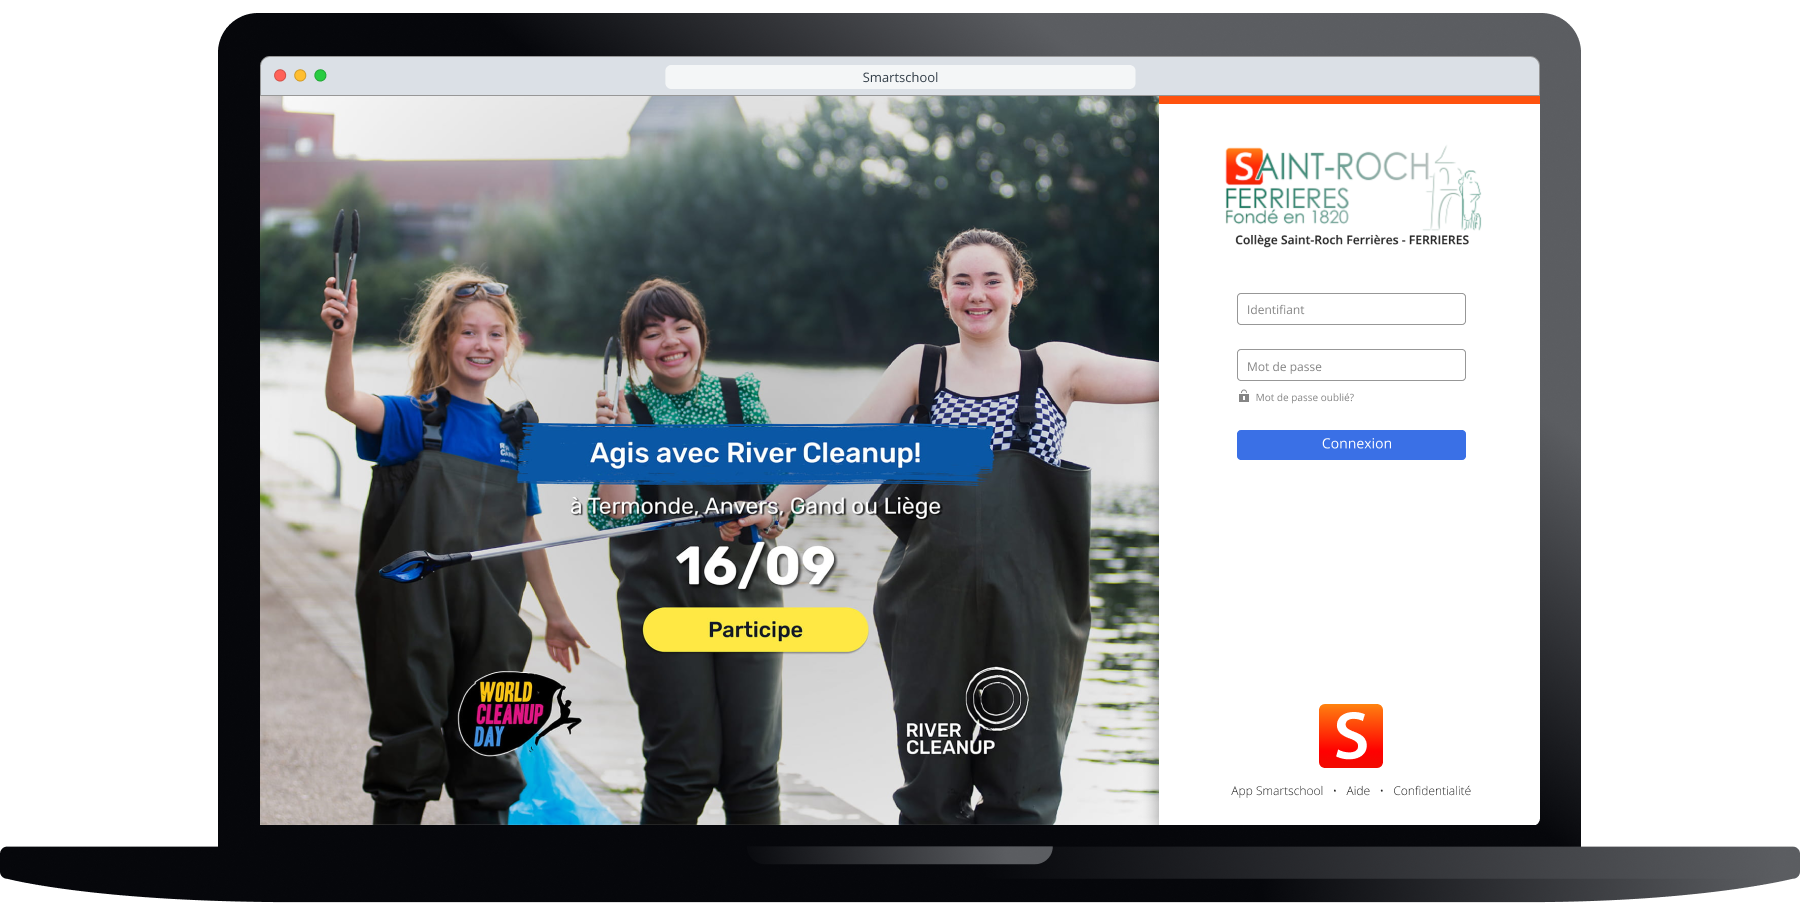This screenshot has height=903, width=1800.
Task: Click the yellow minimize window dot
Action: pos(300,76)
